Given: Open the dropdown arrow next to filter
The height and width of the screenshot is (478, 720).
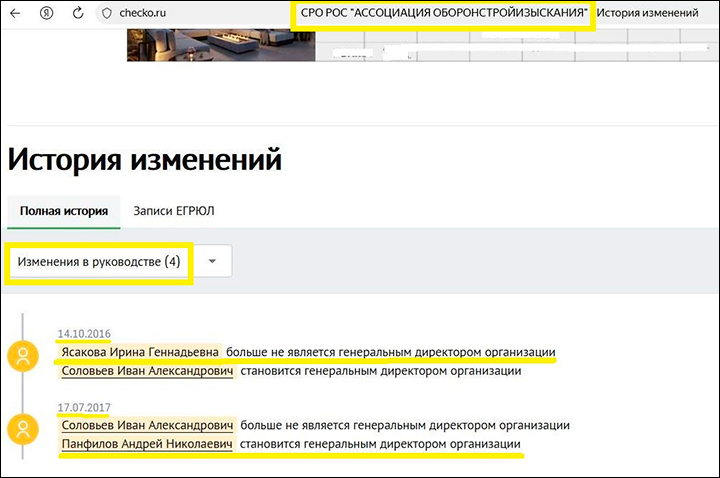Looking at the screenshot, I should click(x=212, y=261).
